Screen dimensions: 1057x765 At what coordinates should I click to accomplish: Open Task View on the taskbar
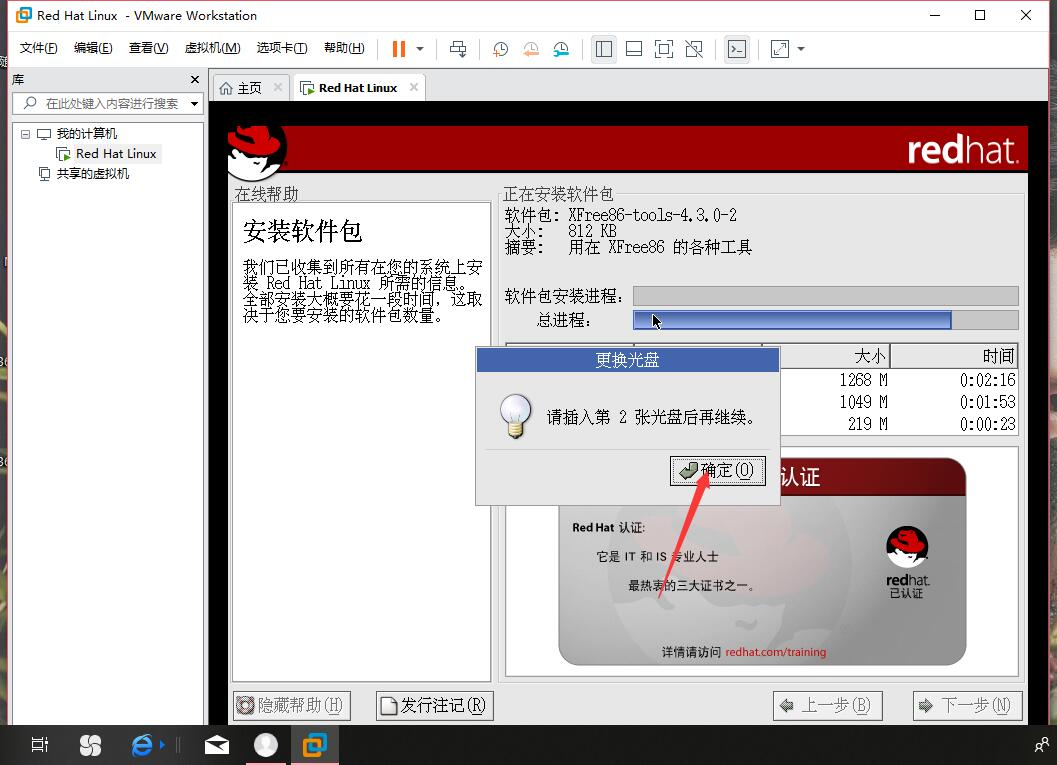coord(40,745)
